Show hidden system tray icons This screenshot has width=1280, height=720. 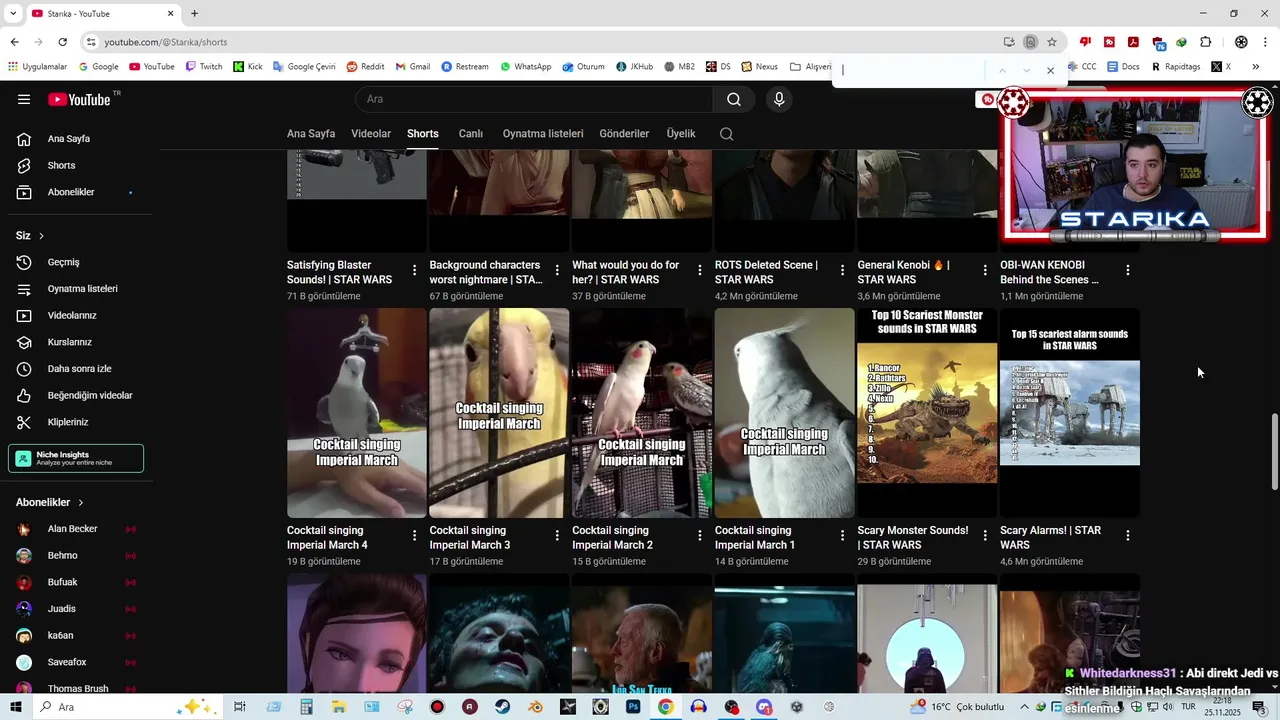pos(1024,707)
